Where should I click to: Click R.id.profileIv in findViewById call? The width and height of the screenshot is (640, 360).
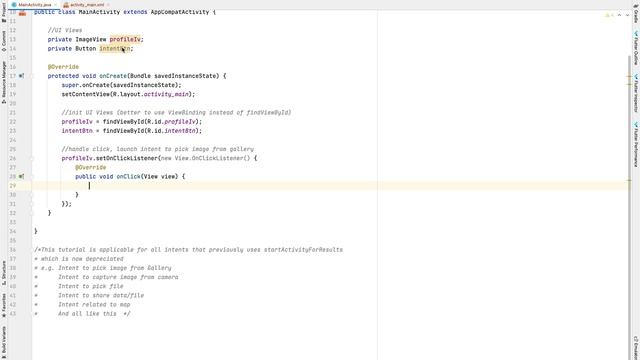point(171,122)
